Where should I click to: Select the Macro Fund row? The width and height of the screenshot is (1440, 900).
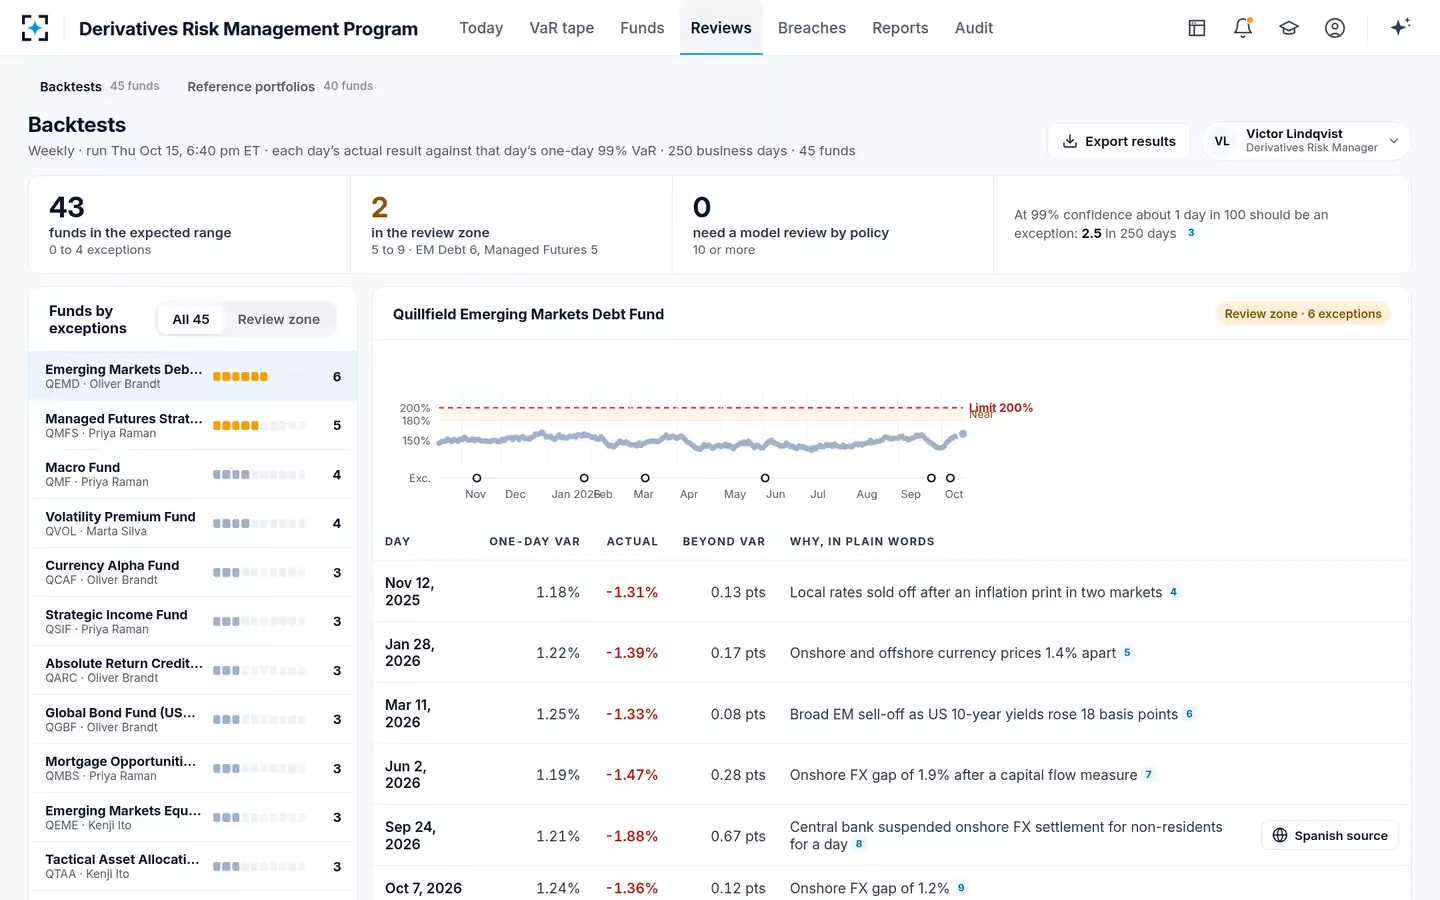193,475
